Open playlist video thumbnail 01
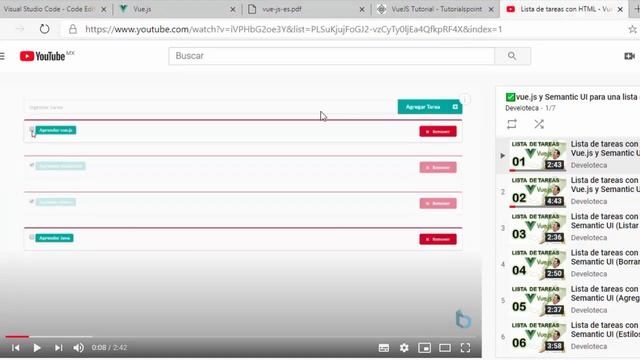Viewport: 640px width, 360px height. tap(538, 155)
